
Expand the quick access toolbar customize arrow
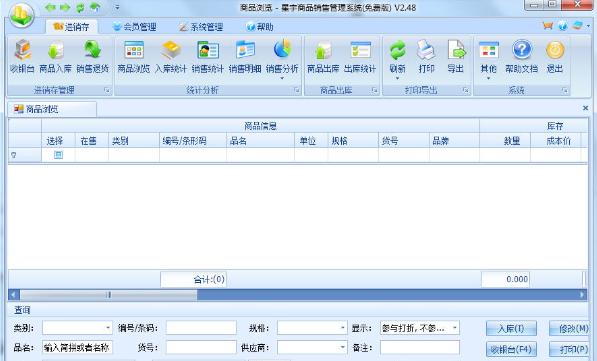pyautogui.click(x=117, y=7)
